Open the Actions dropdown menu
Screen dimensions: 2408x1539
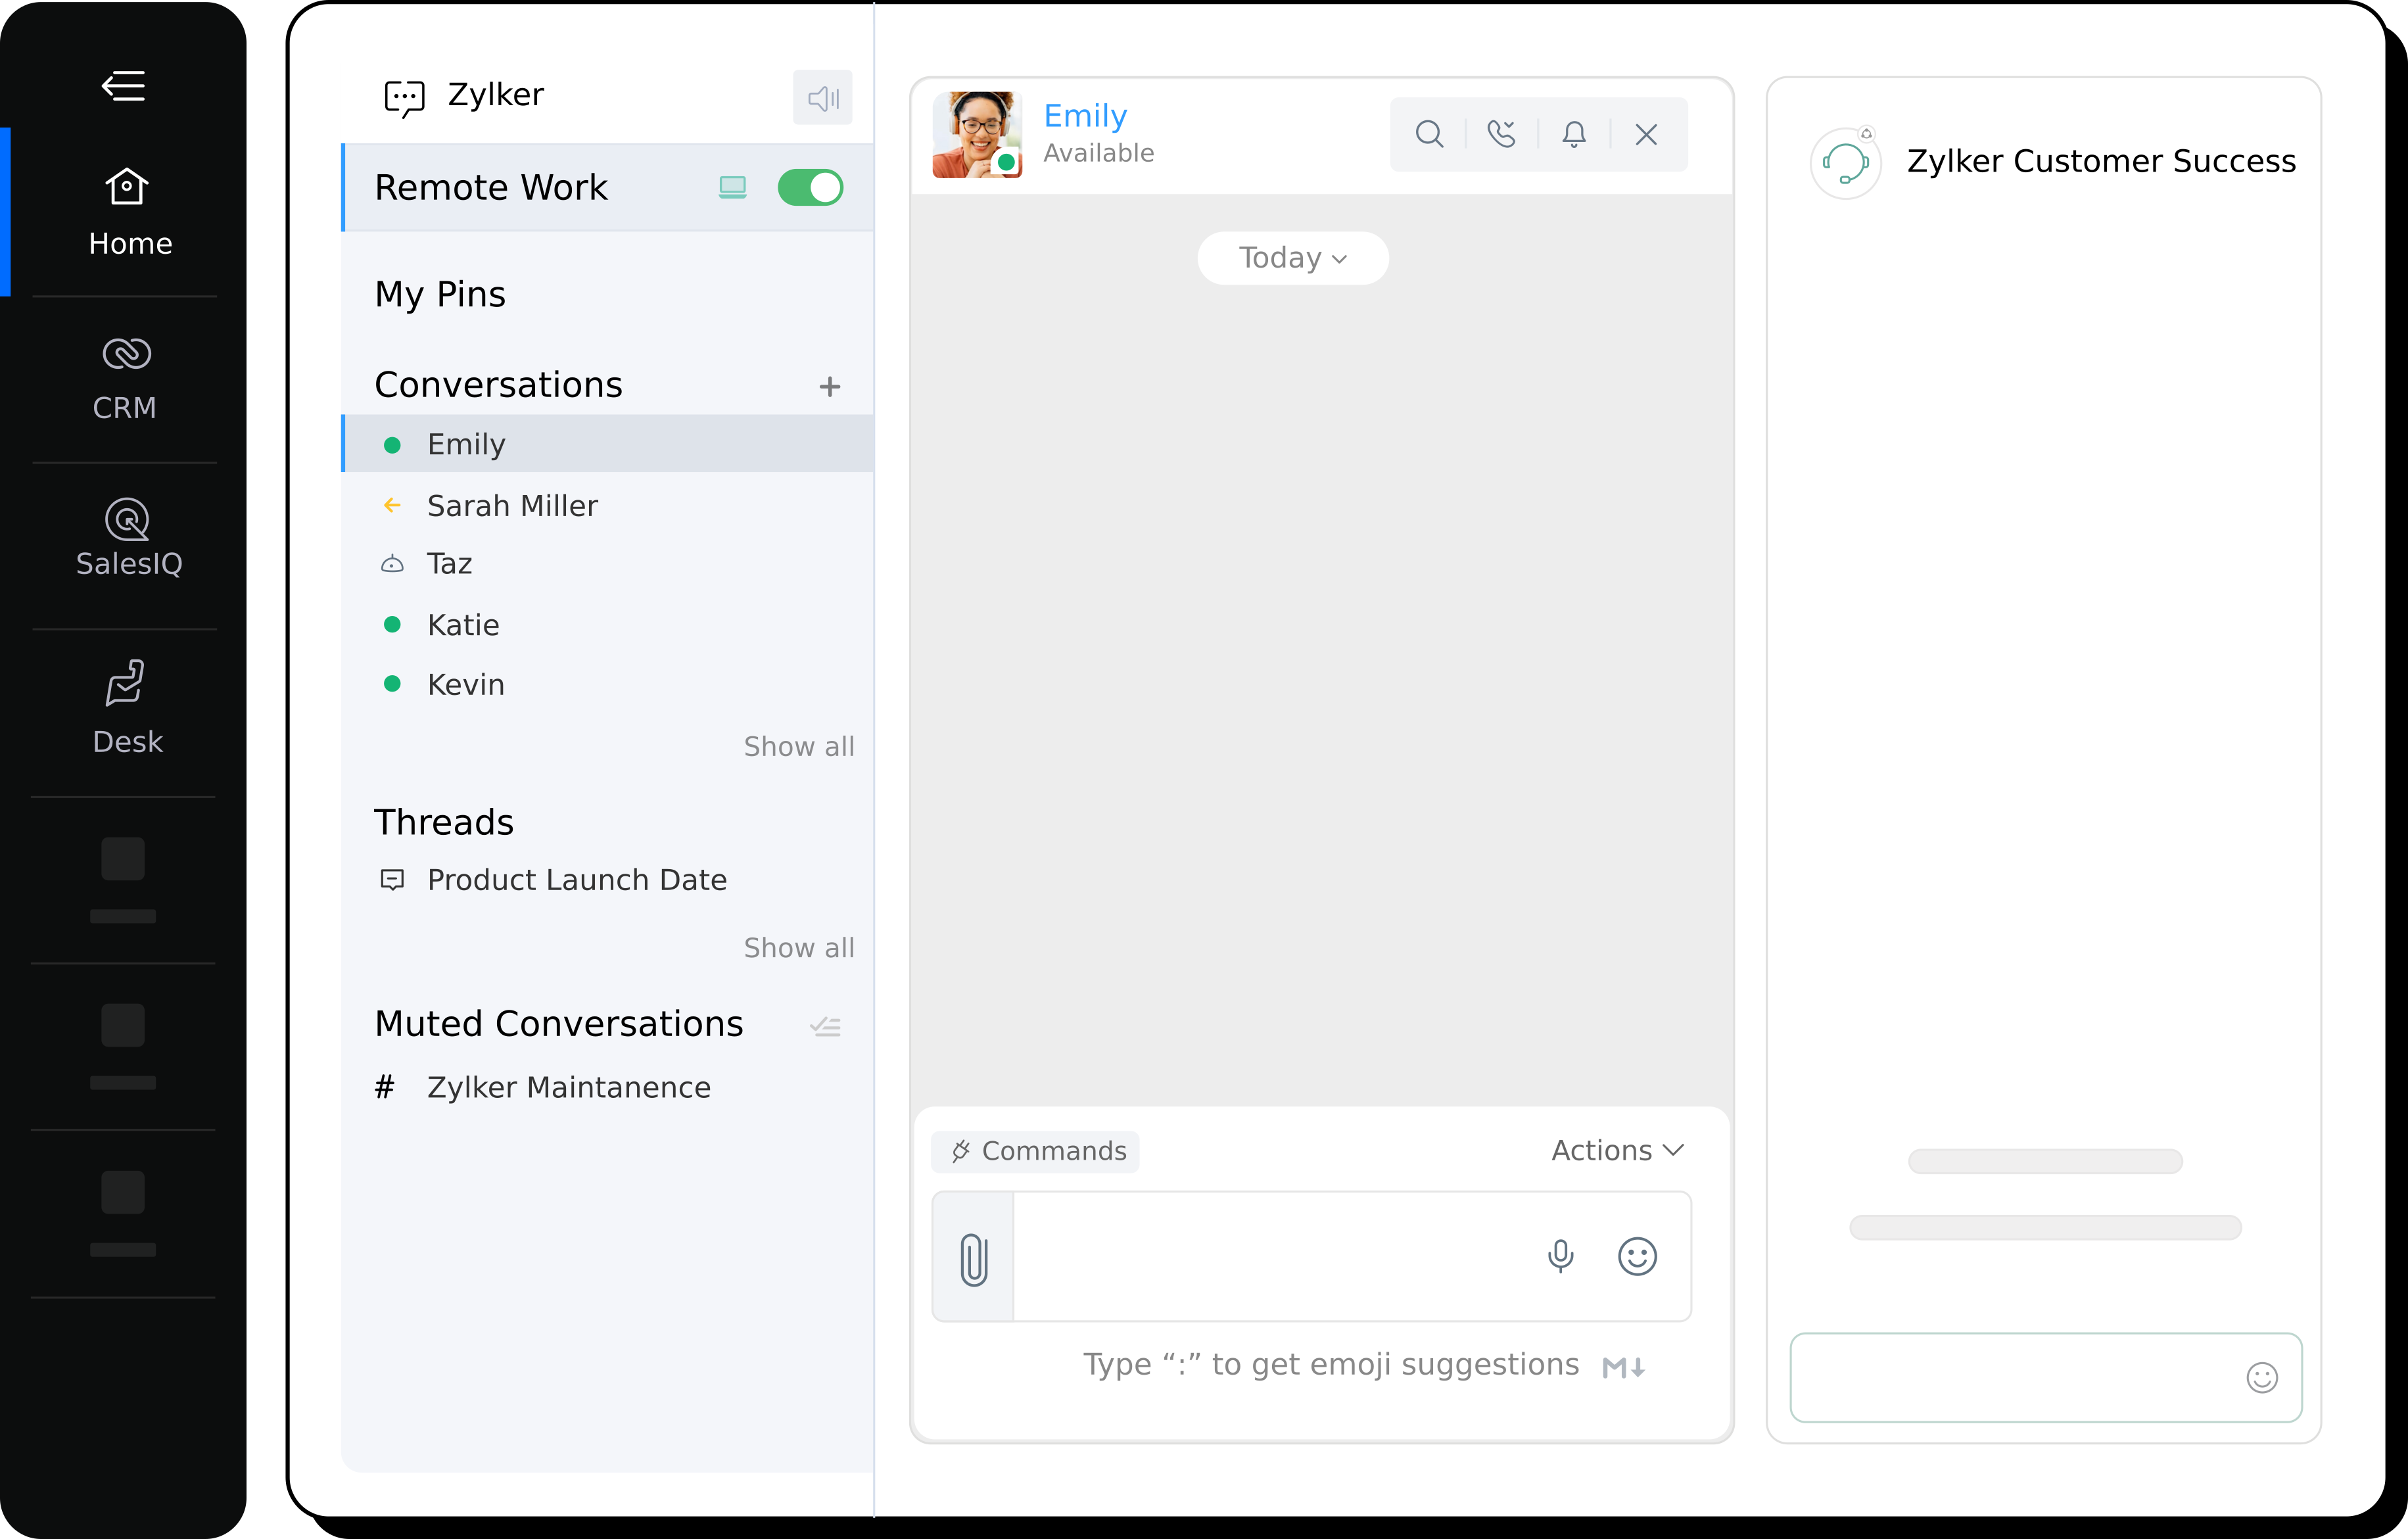coord(1617,1151)
